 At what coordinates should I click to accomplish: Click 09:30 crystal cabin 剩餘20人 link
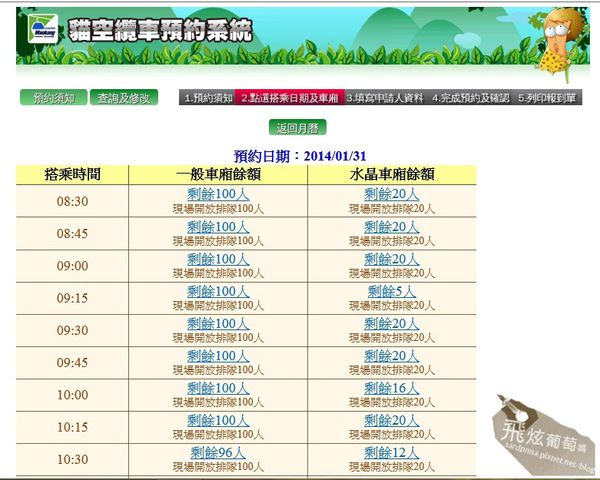coord(391,324)
